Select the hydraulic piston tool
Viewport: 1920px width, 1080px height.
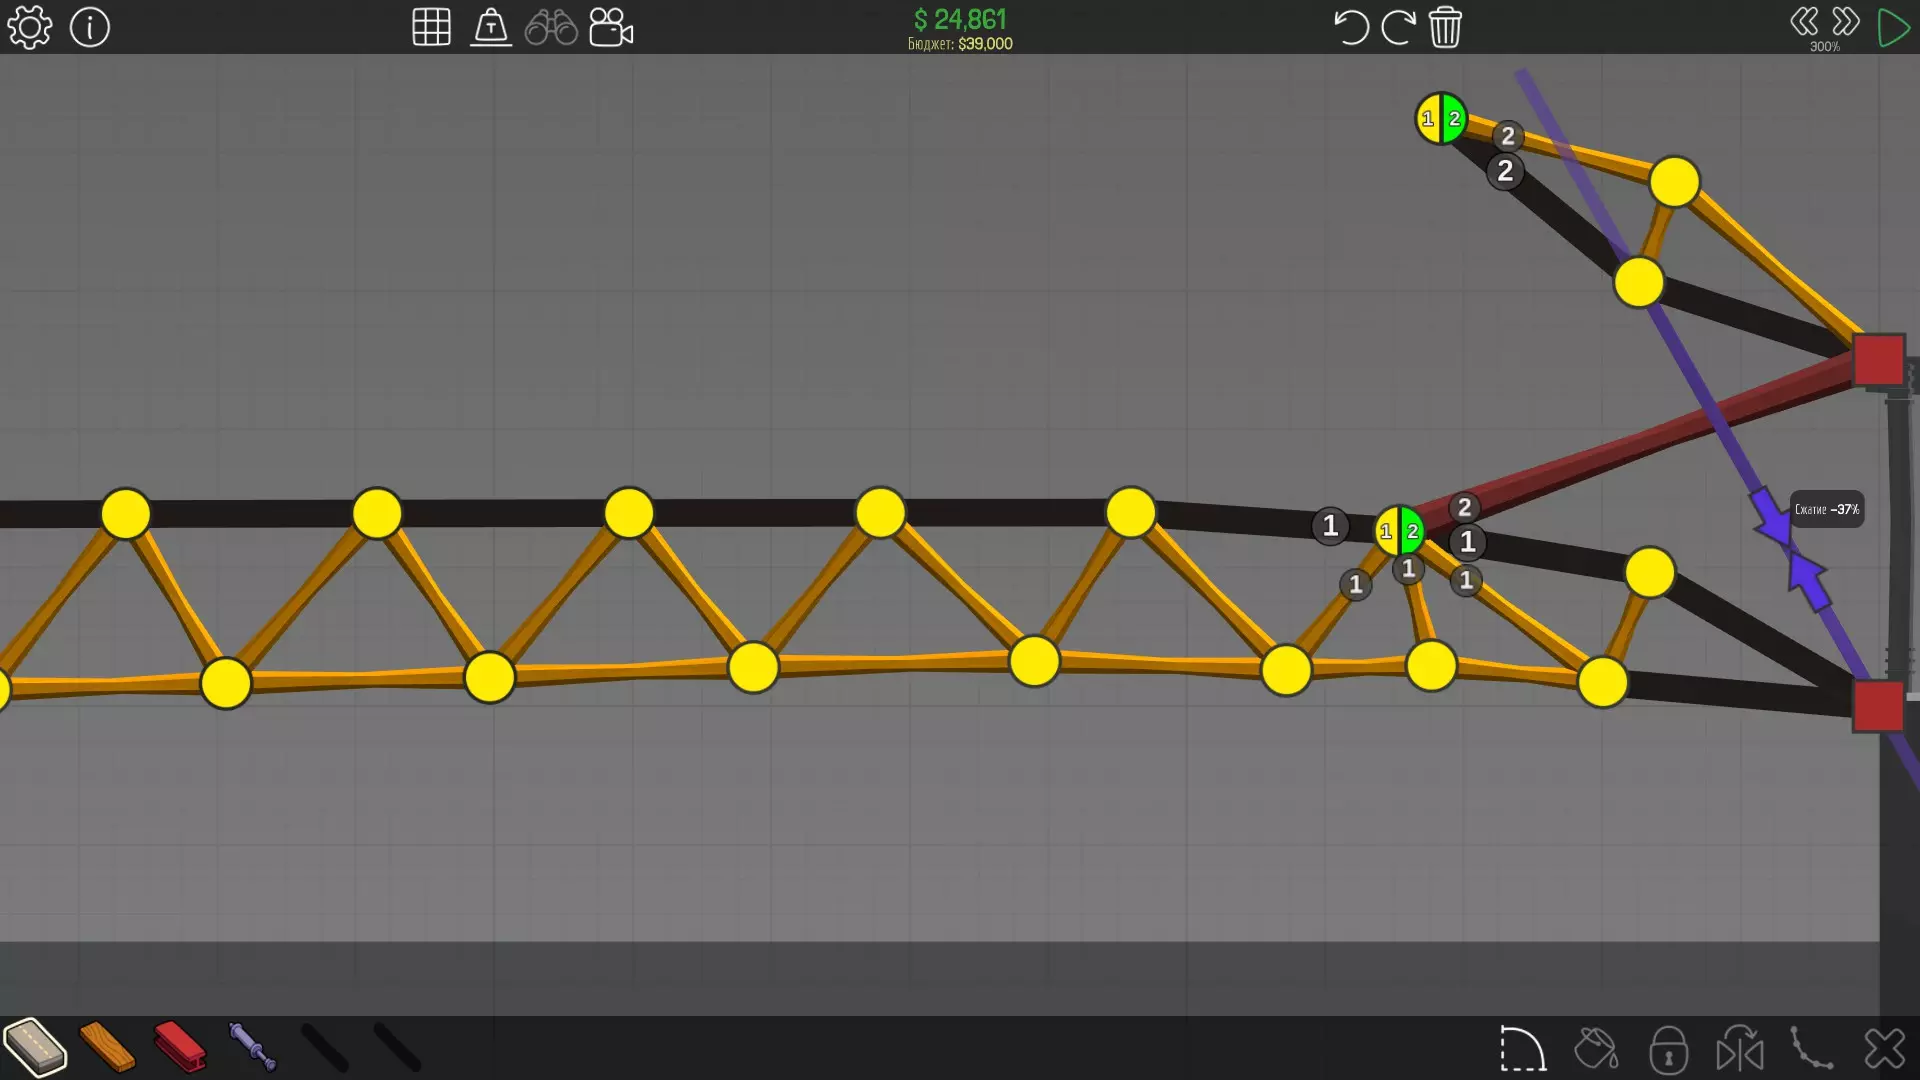point(252,1047)
